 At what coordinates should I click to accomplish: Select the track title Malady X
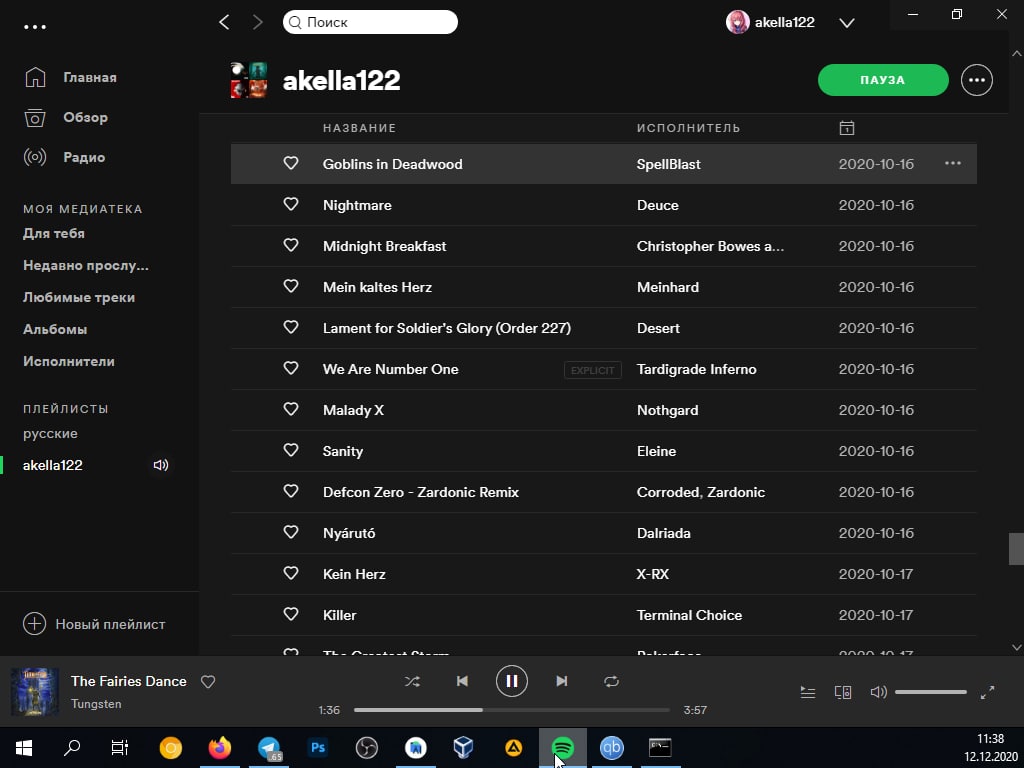pyautogui.click(x=353, y=410)
